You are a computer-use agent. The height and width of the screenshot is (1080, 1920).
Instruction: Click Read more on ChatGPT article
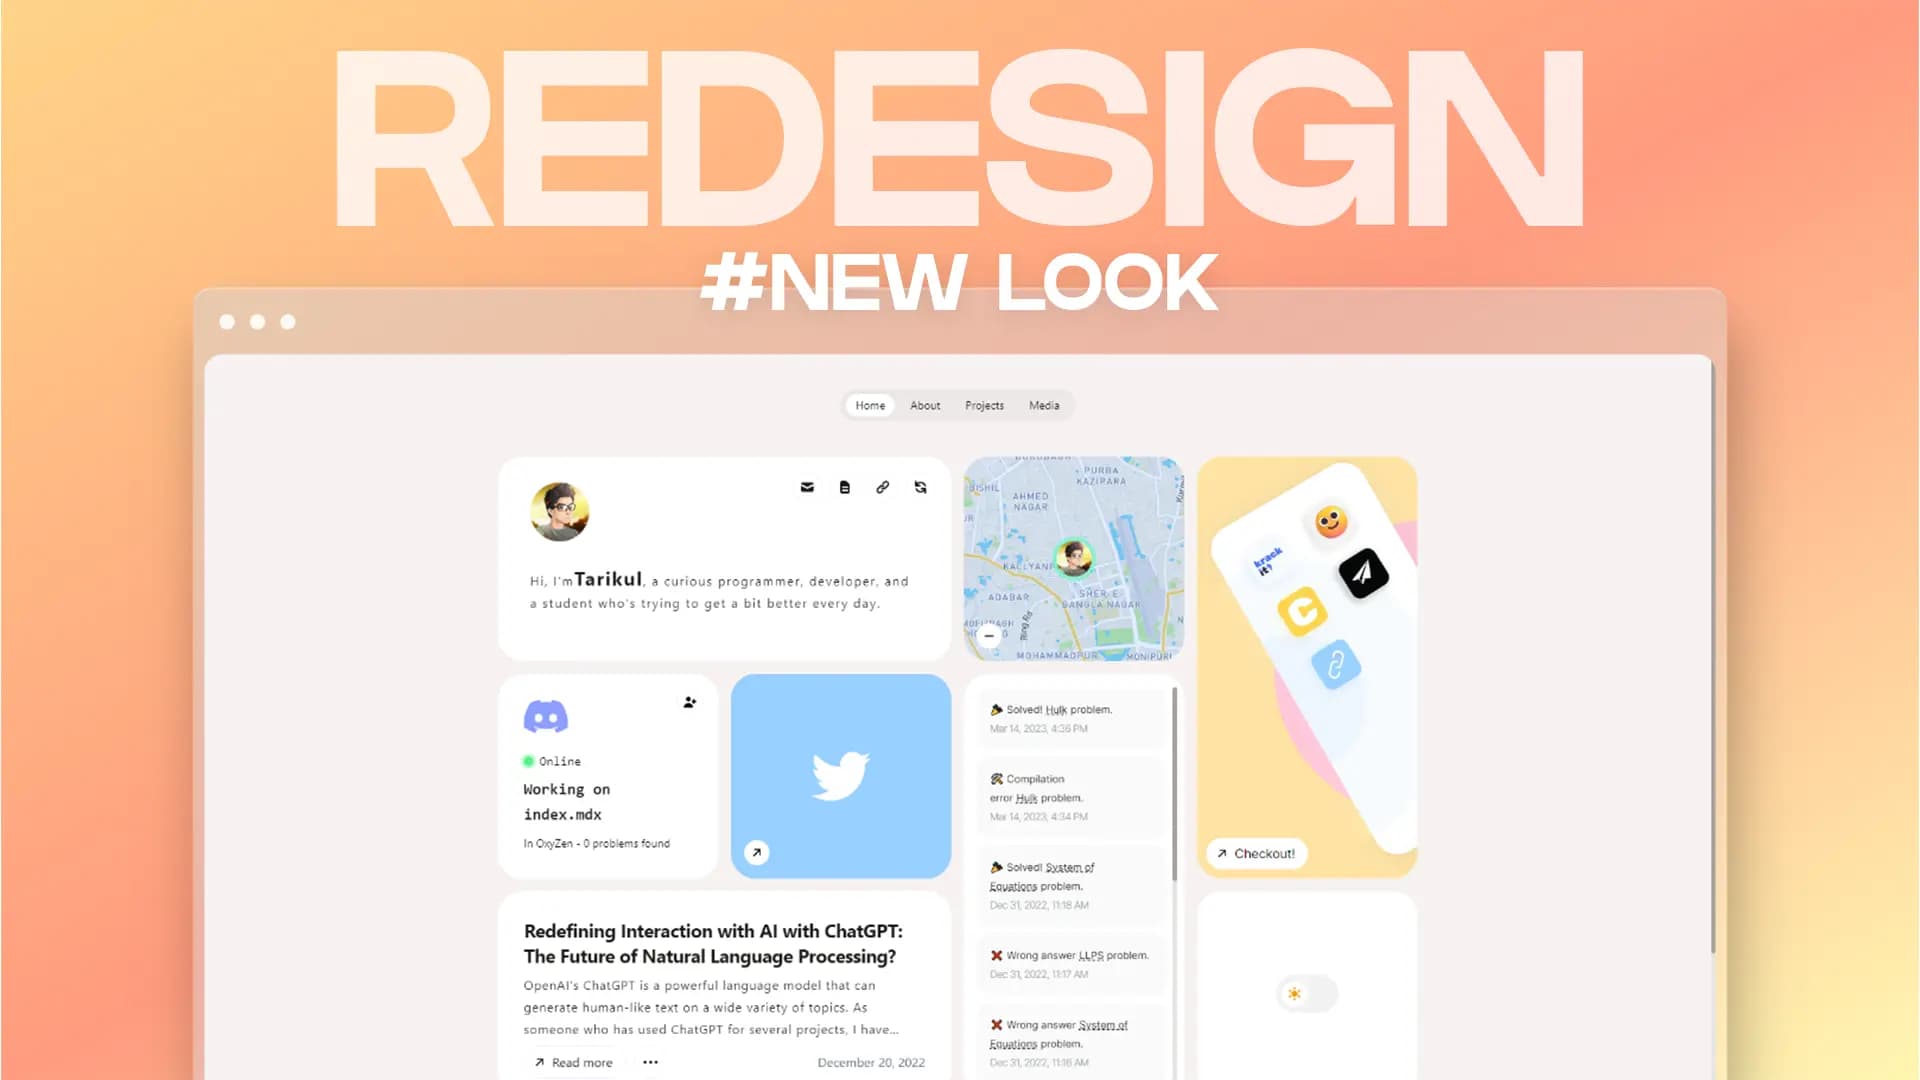click(x=572, y=1062)
